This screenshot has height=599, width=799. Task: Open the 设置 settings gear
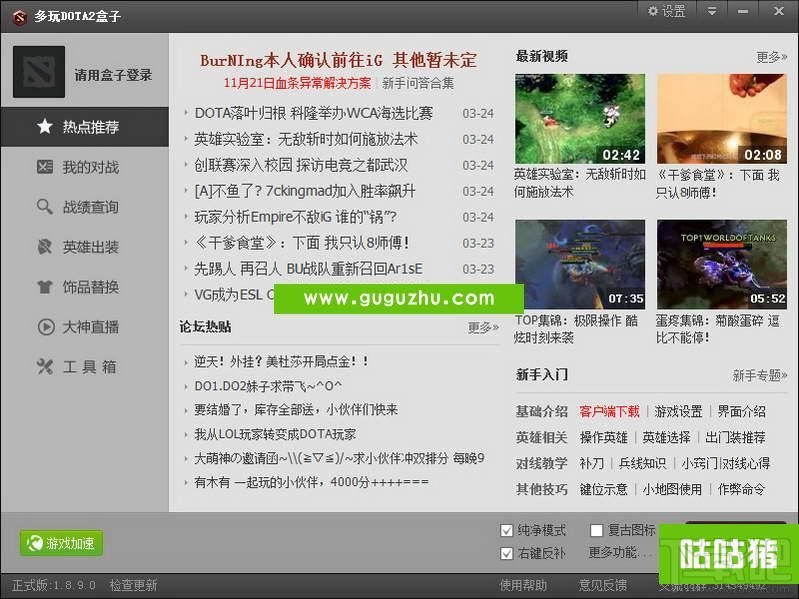tap(667, 11)
